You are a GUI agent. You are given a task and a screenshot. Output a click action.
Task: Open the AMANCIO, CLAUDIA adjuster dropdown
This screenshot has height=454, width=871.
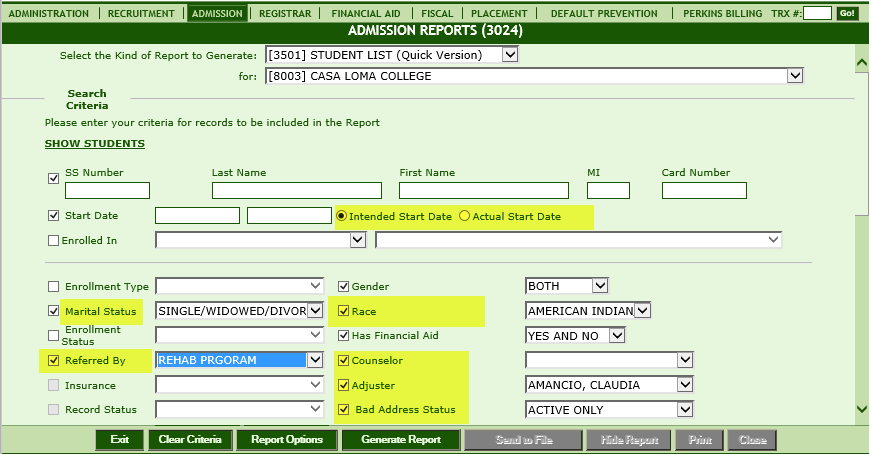[x=609, y=385]
